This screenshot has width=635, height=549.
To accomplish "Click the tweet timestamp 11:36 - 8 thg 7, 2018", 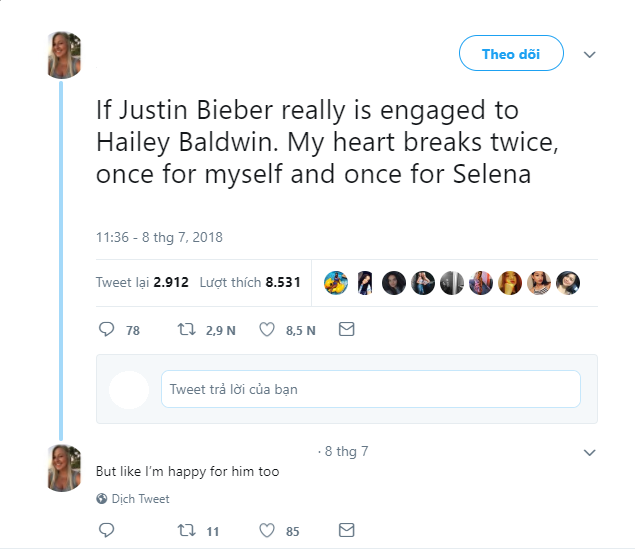I will click(159, 238).
